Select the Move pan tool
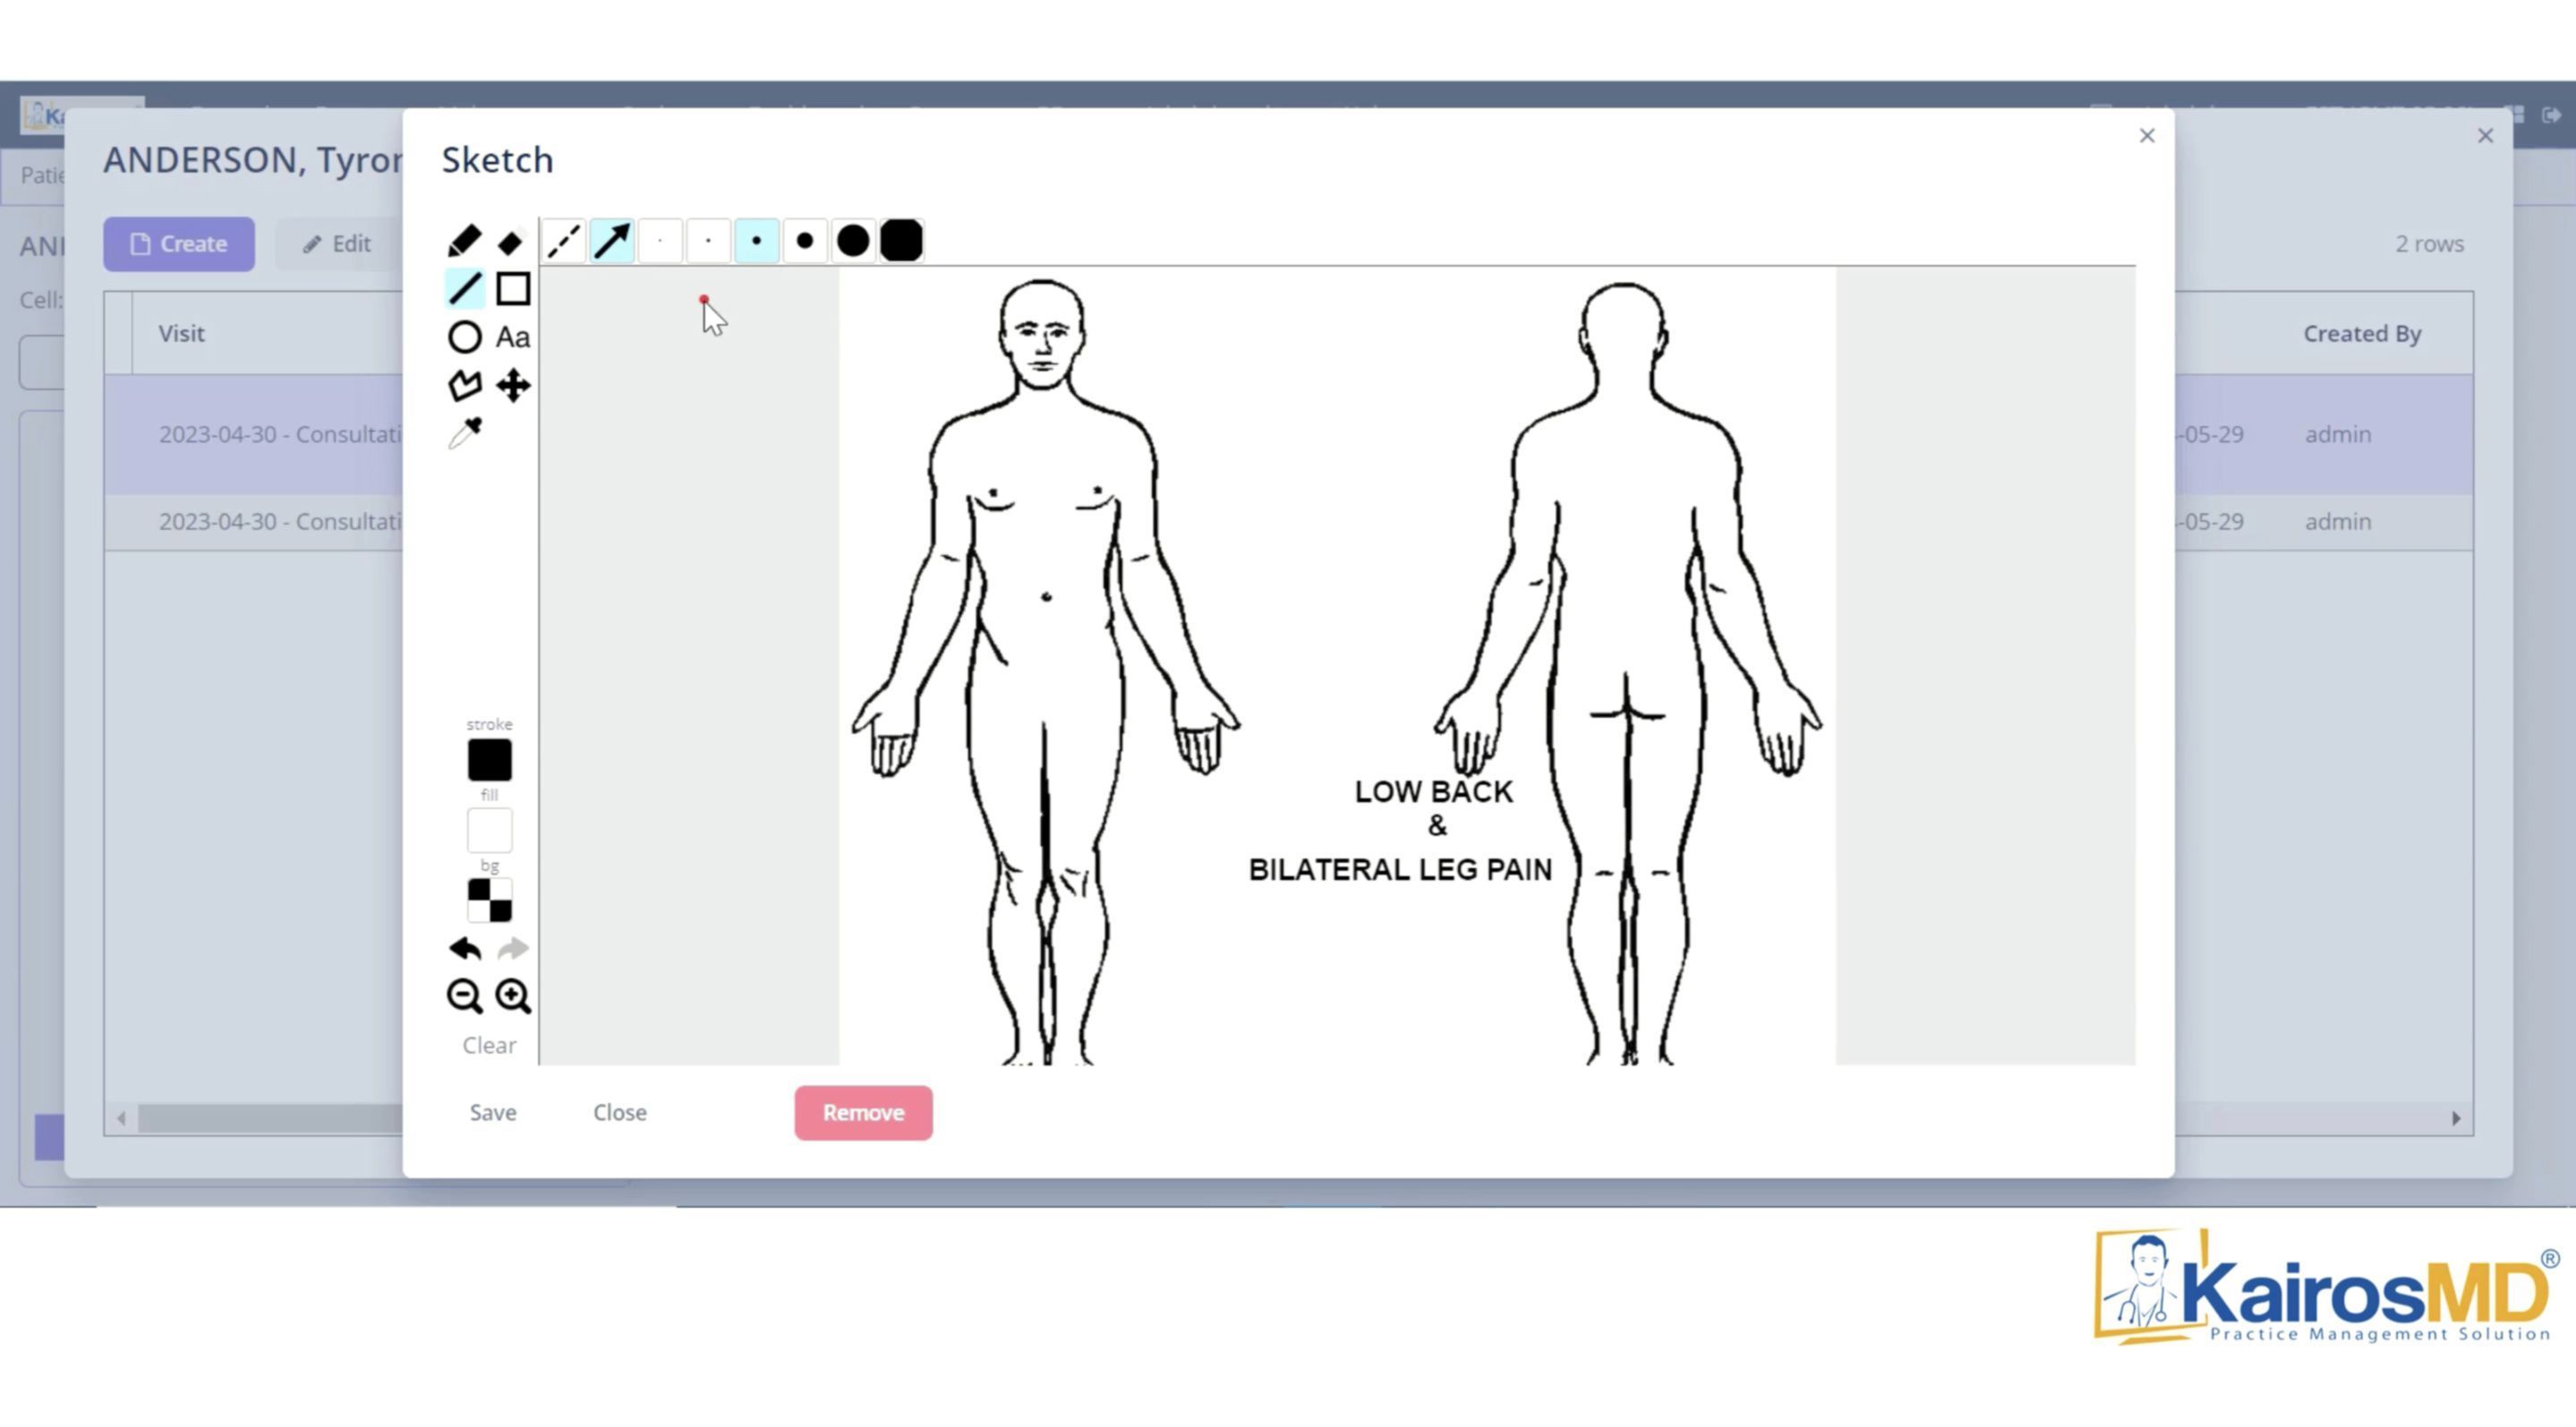 tap(513, 385)
